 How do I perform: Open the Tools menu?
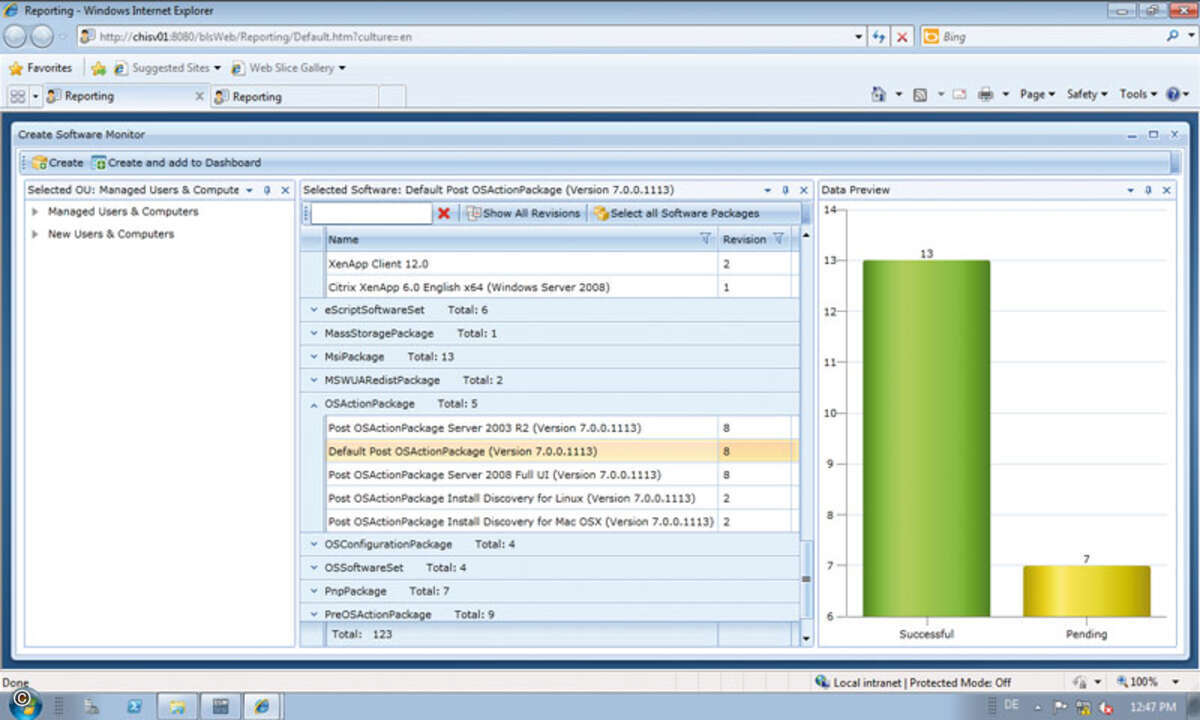1138,94
